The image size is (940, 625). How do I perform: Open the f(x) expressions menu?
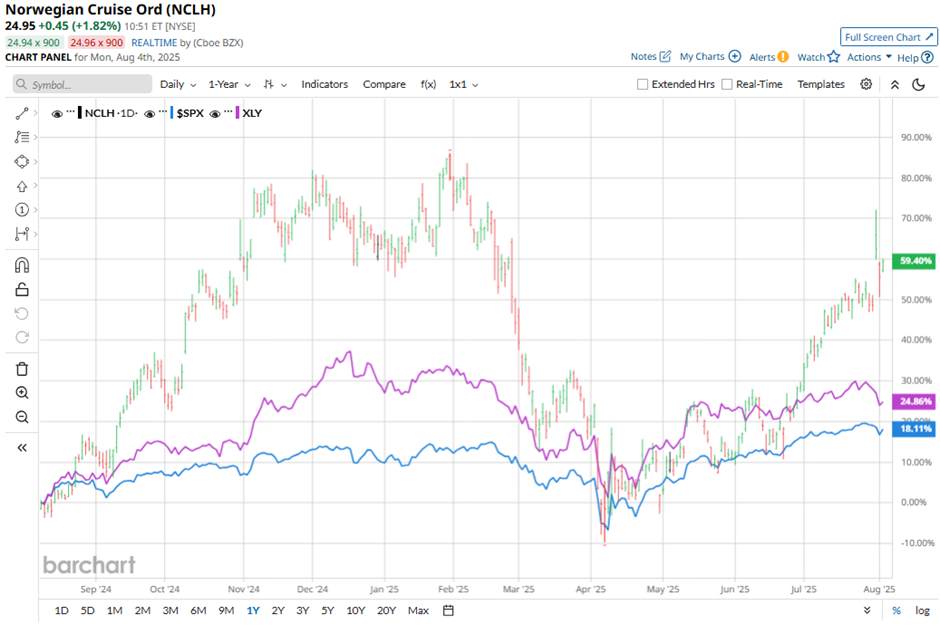[428, 84]
